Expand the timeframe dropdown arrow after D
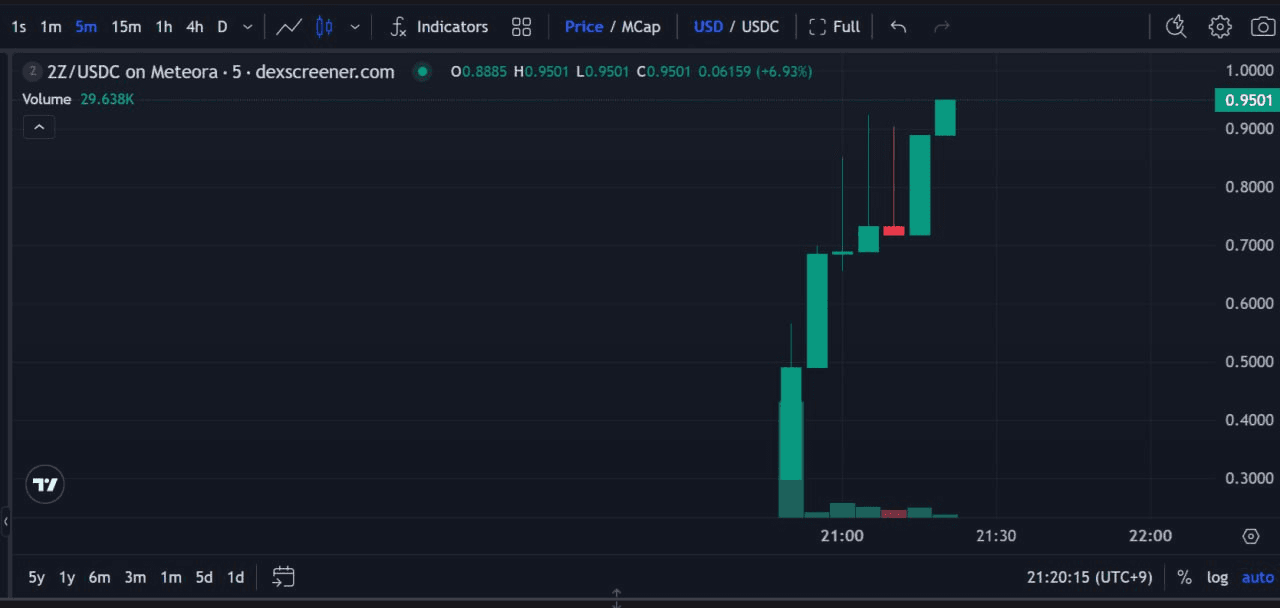 tap(248, 27)
